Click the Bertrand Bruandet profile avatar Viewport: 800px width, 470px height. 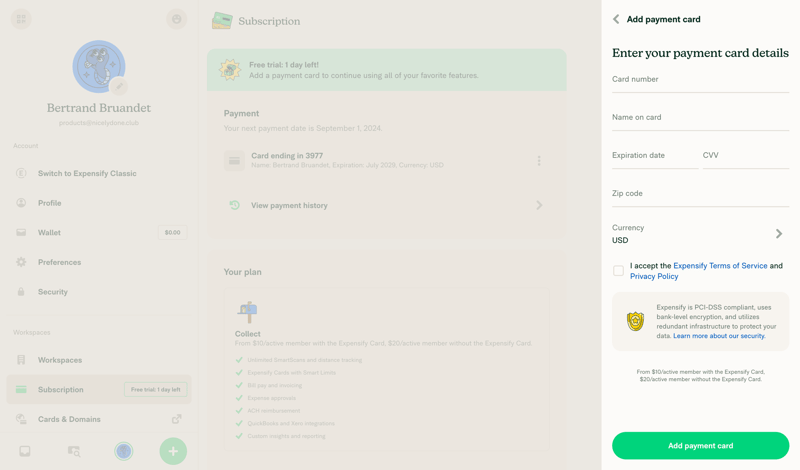(x=98, y=66)
